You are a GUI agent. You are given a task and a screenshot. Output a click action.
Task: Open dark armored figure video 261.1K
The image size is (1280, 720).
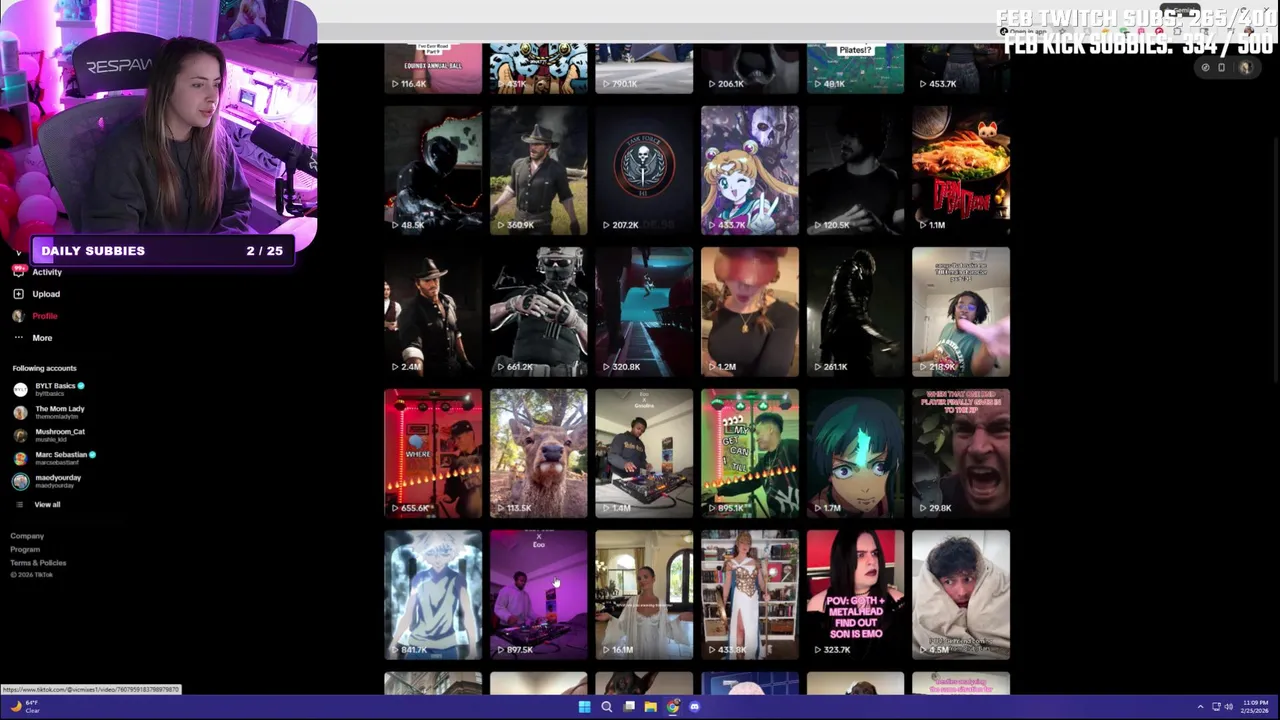(855, 312)
